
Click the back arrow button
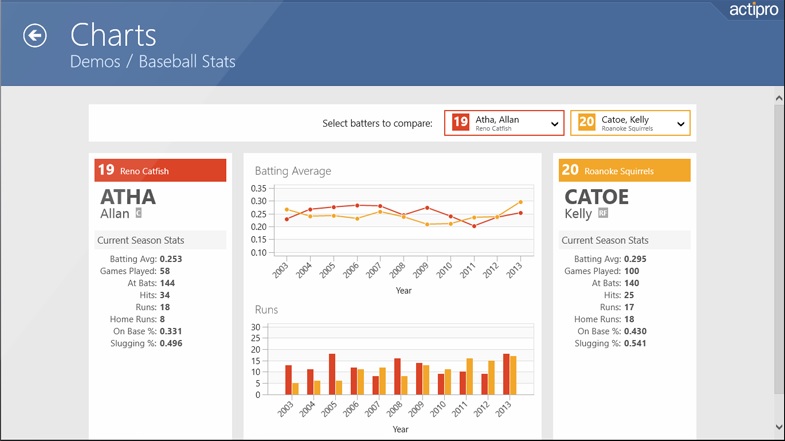35,36
